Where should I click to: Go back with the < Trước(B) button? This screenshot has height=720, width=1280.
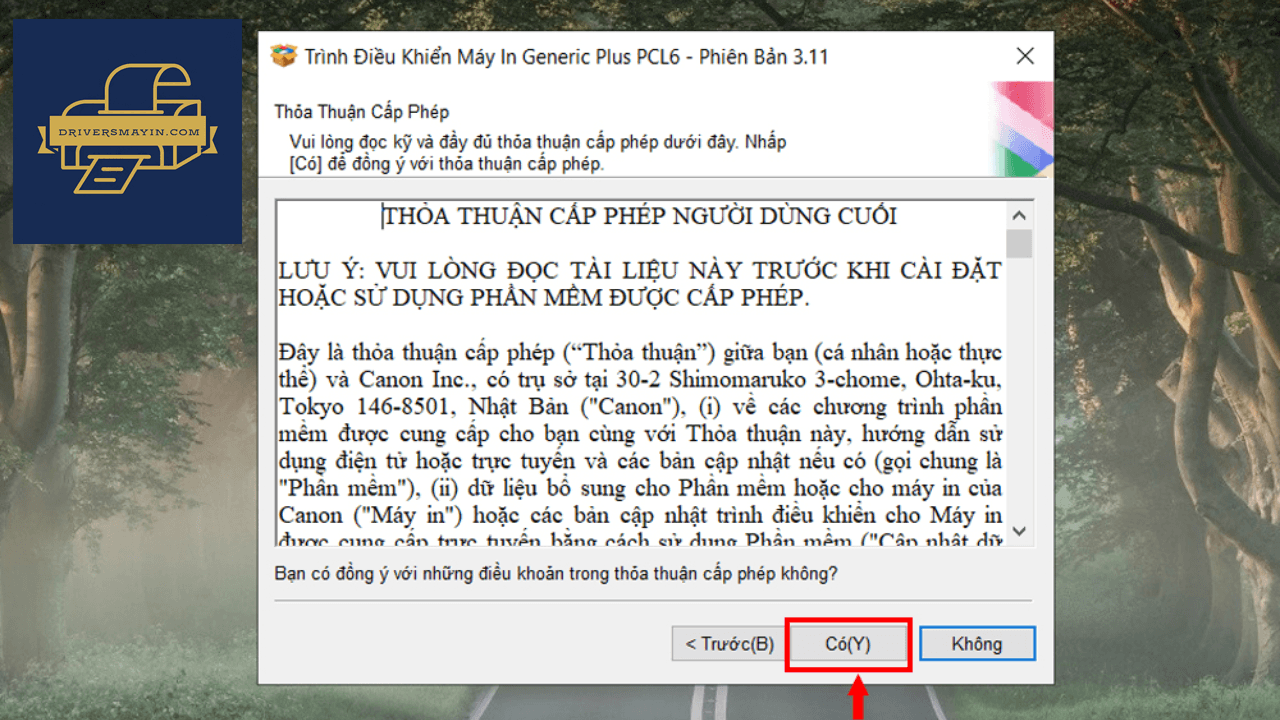coord(729,644)
